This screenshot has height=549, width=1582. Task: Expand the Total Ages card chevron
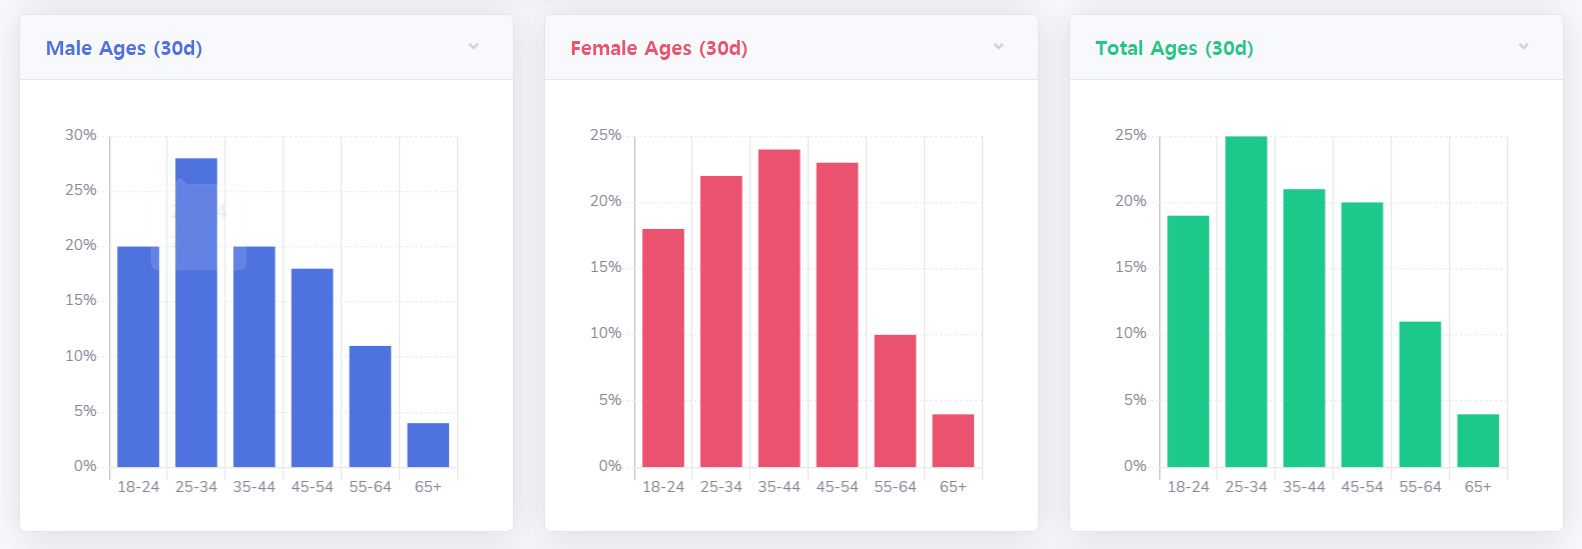1523,47
